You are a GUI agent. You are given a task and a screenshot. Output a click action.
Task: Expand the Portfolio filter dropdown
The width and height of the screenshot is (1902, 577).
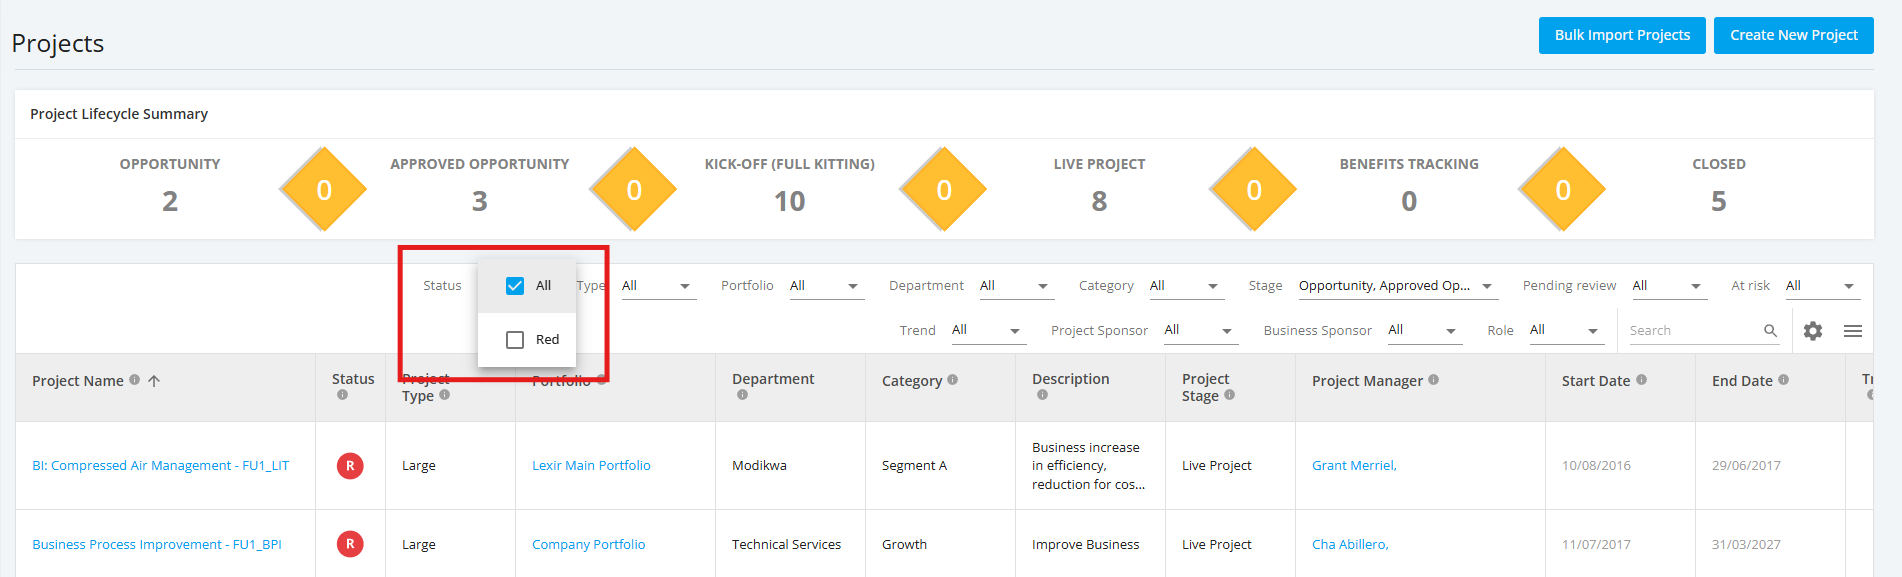[x=826, y=286]
